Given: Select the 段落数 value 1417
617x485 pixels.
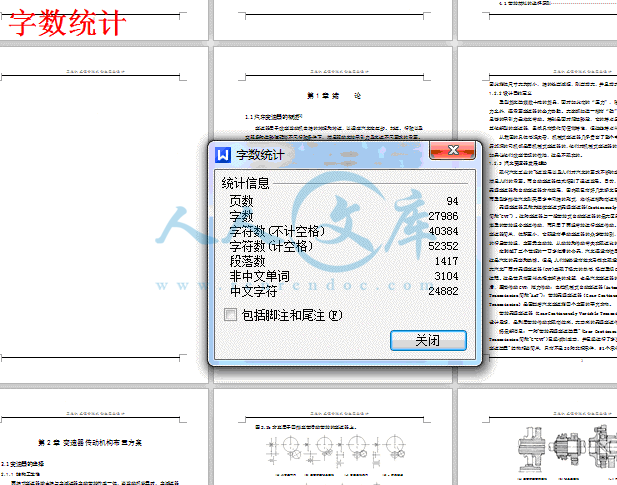Looking at the screenshot, I should pos(446,261).
